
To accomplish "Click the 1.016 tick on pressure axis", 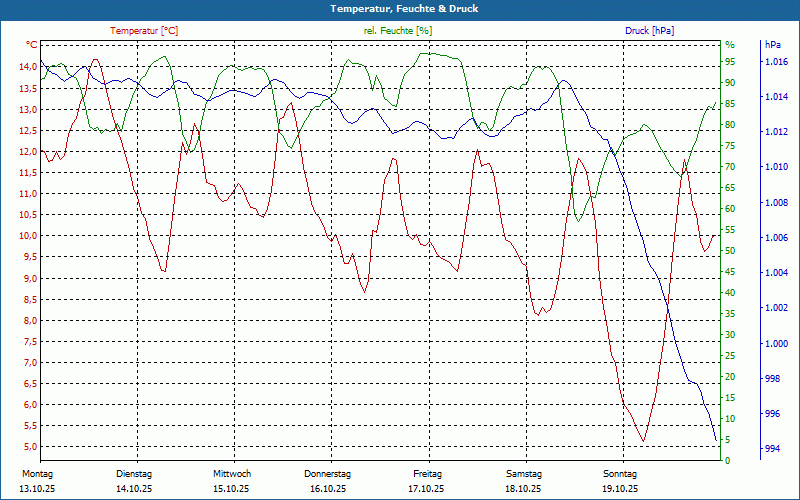I will coord(776,62).
